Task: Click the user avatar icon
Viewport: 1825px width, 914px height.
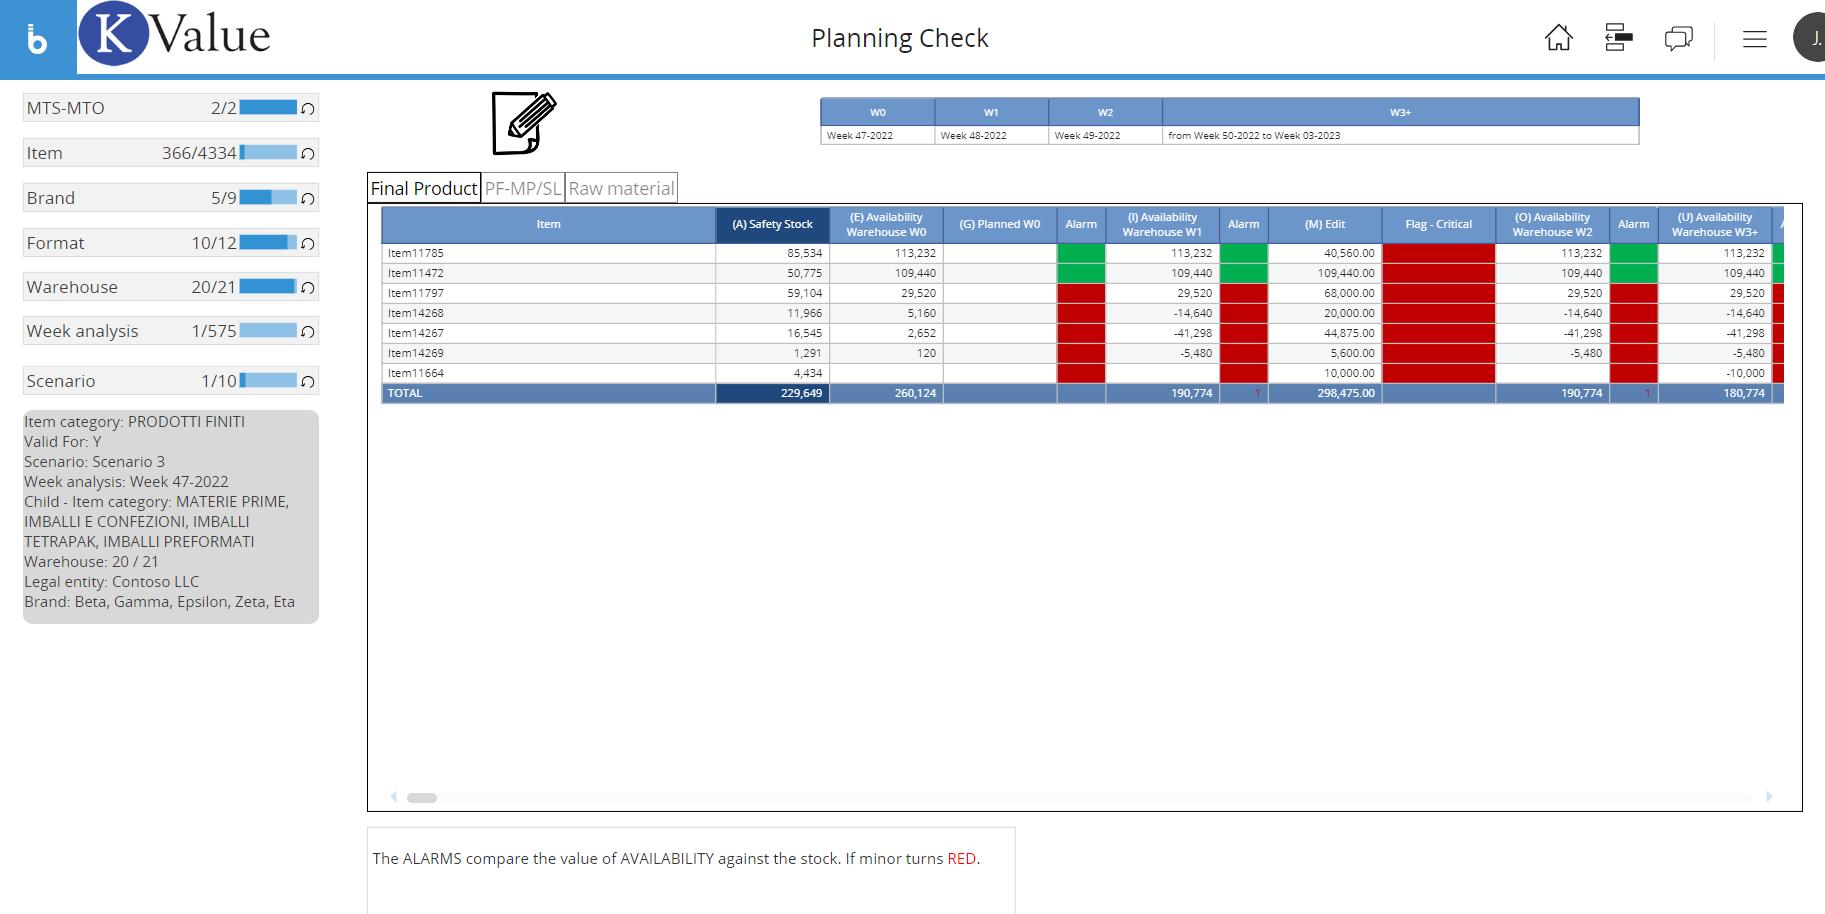Action: 1812,38
